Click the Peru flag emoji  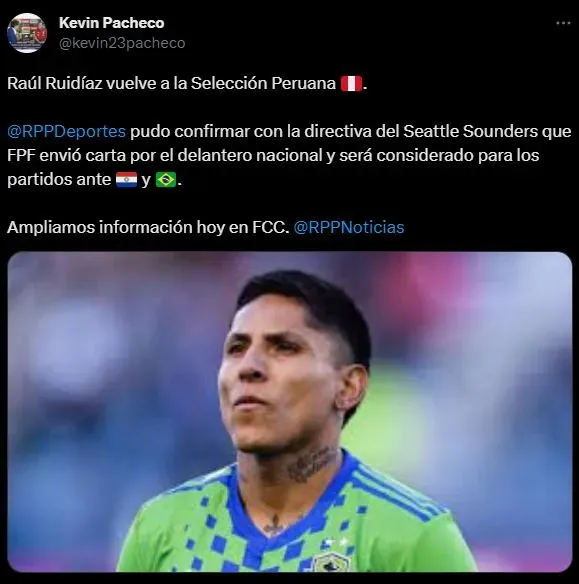click(x=351, y=83)
